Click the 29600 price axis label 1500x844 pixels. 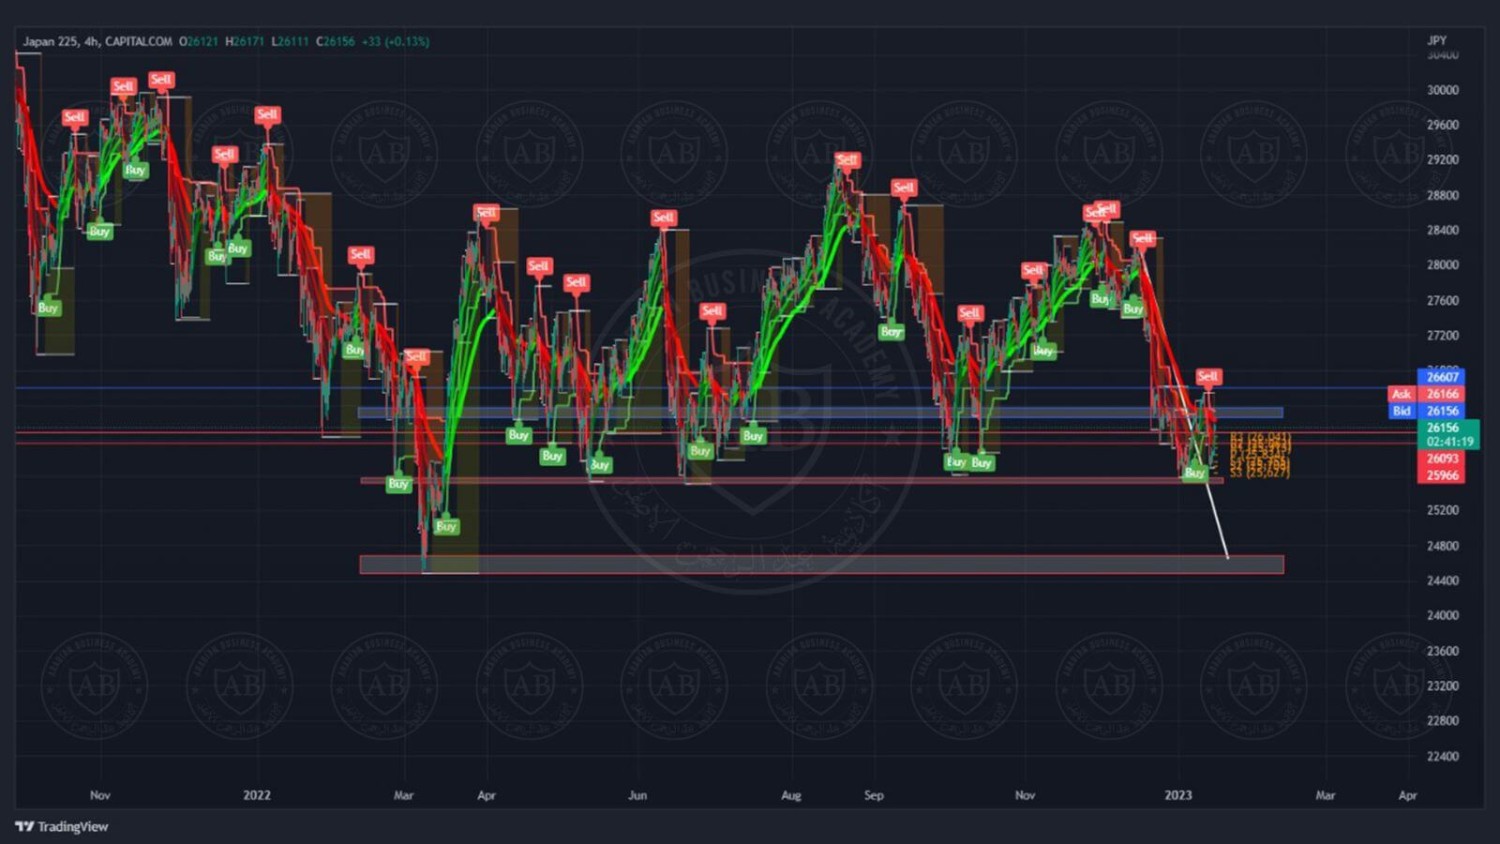[x=1442, y=125]
